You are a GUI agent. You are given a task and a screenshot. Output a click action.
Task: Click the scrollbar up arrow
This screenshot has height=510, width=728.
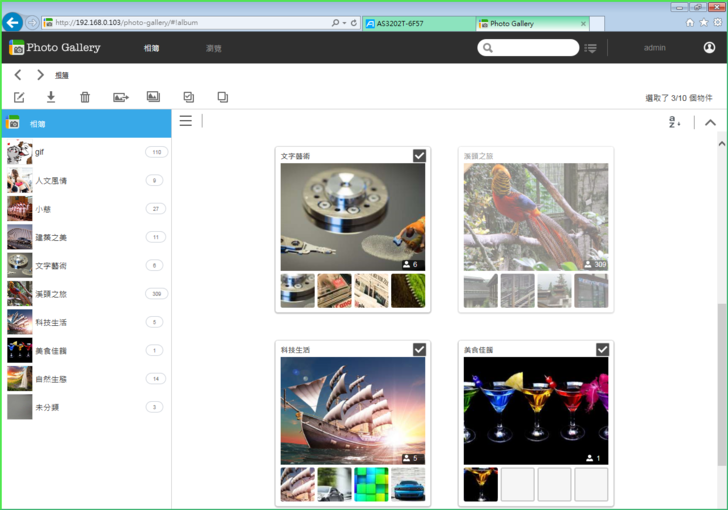click(x=722, y=144)
